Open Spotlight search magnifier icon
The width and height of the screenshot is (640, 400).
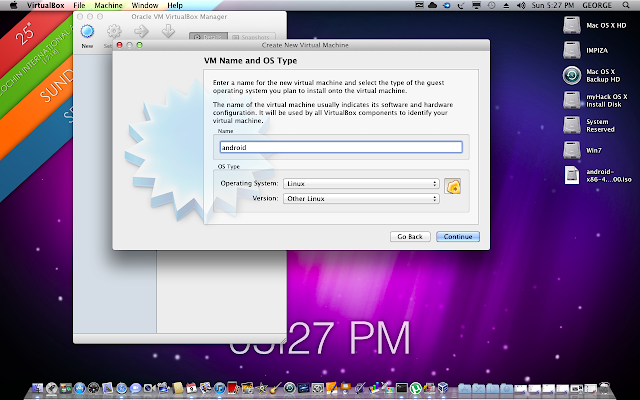tap(626, 5)
